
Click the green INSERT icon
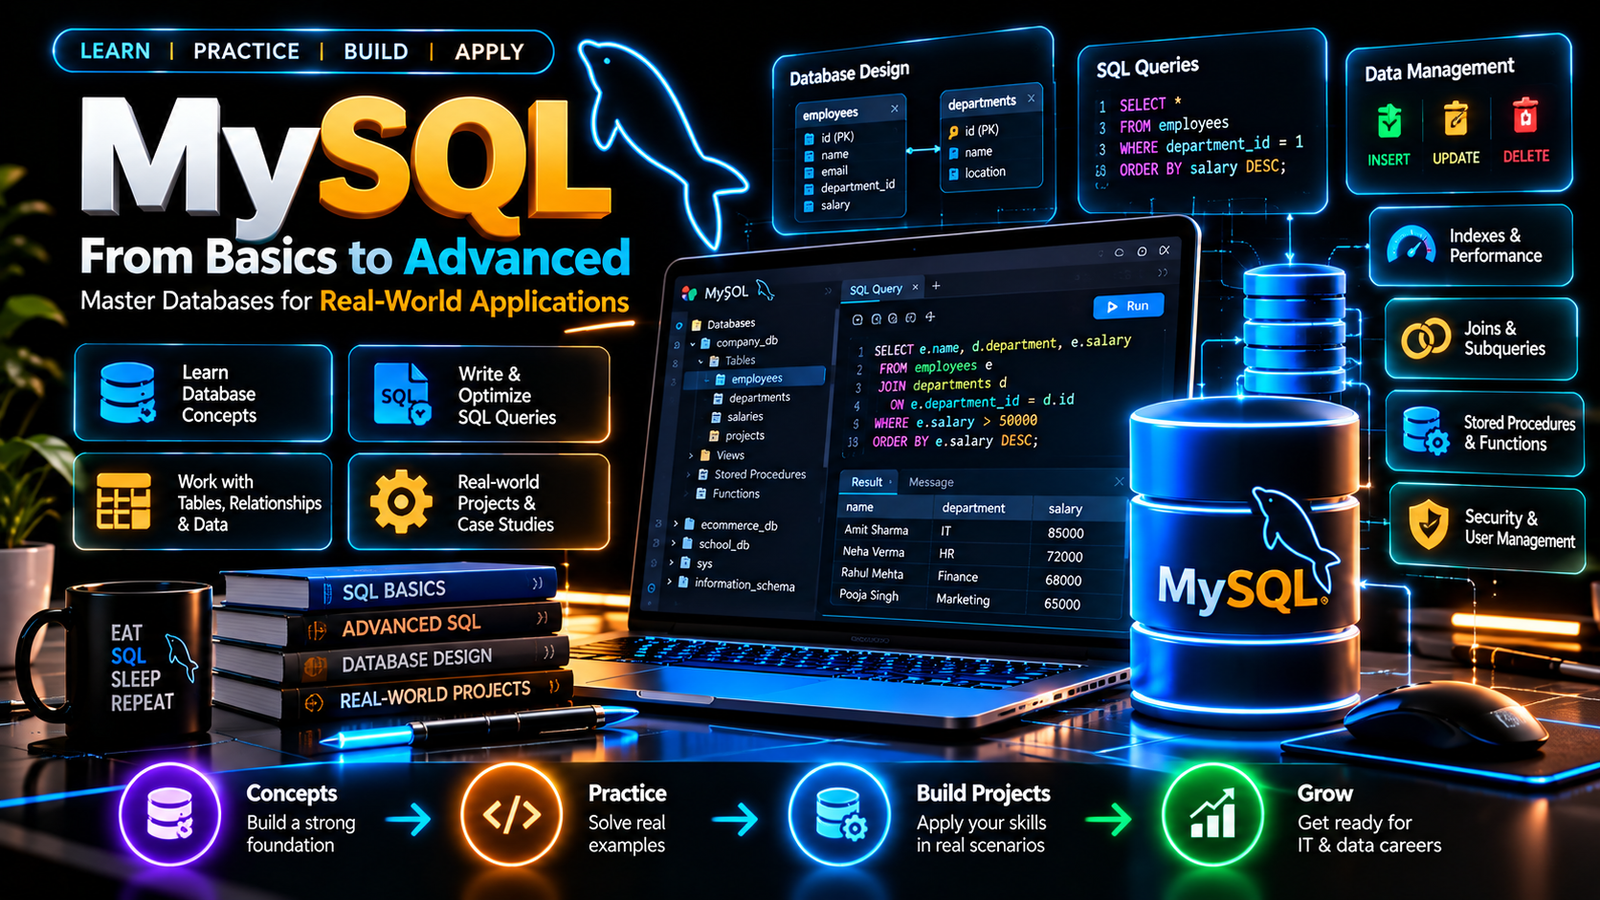[x=1389, y=121]
